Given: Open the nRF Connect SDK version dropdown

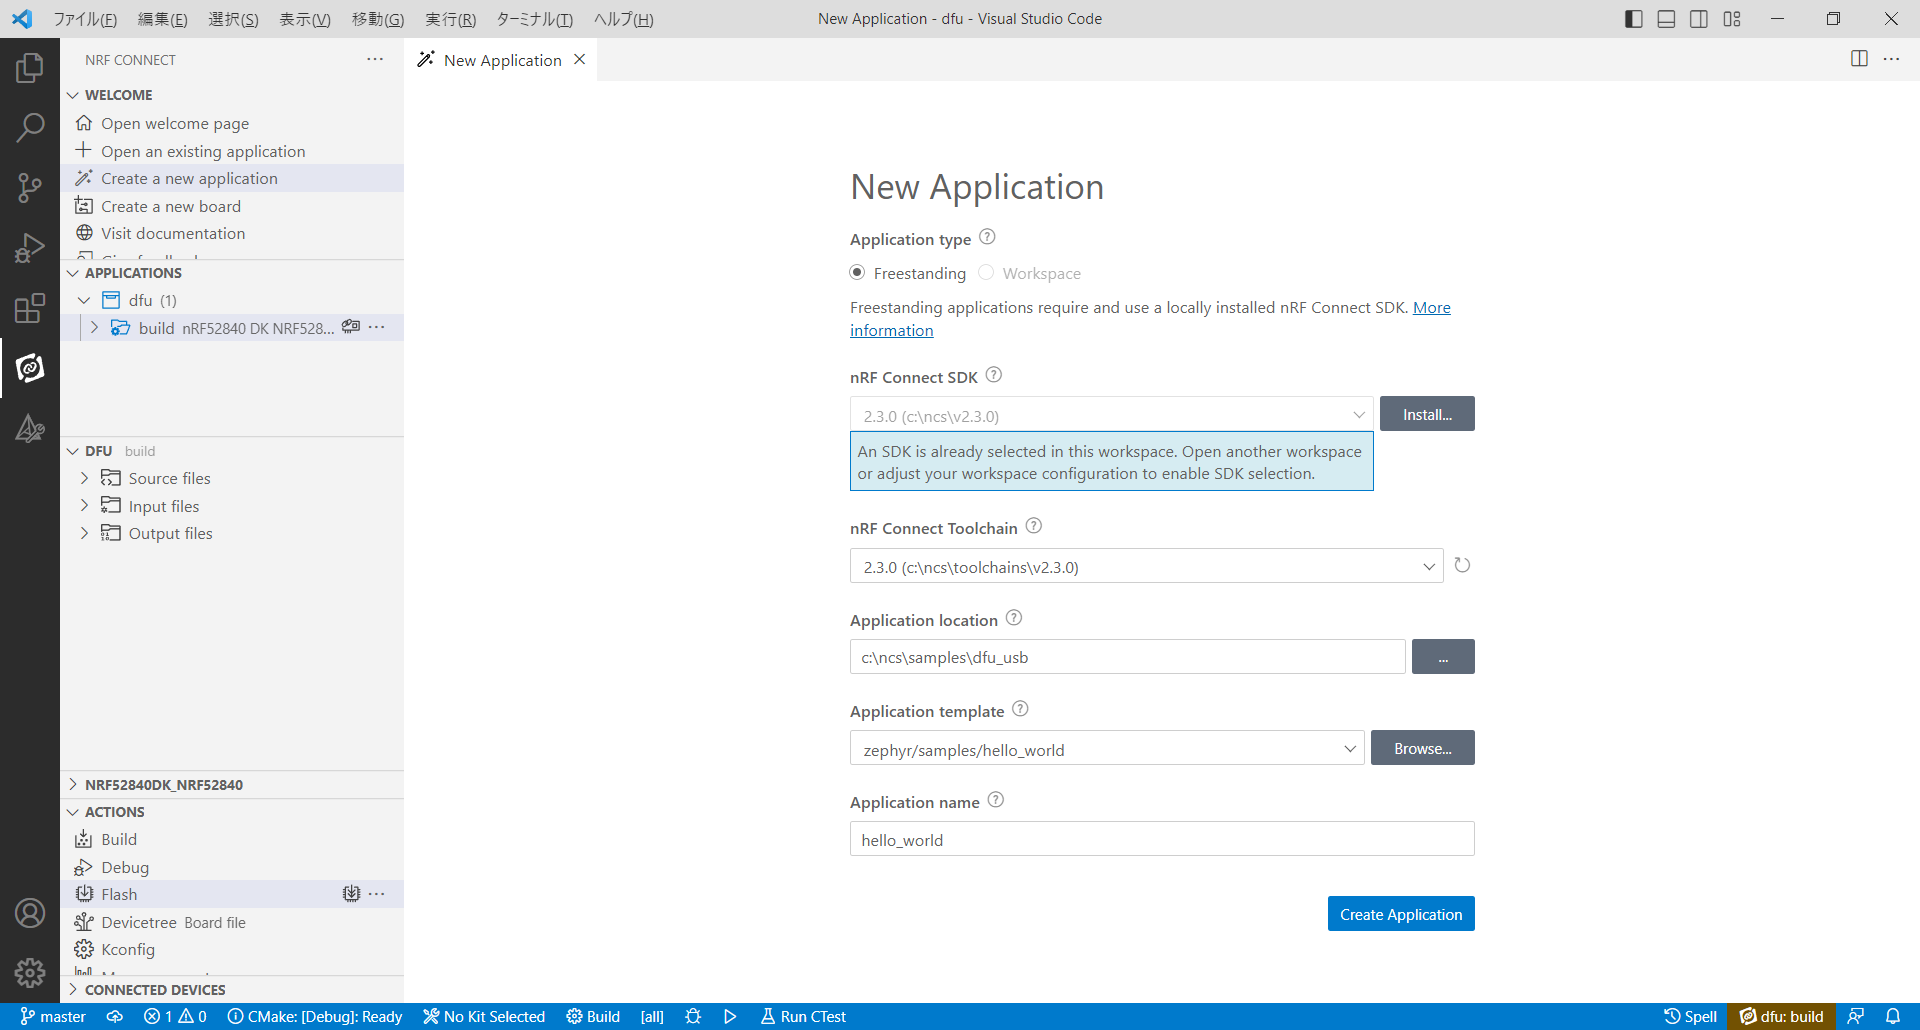Looking at the screenshot, I should [1111, 415].
